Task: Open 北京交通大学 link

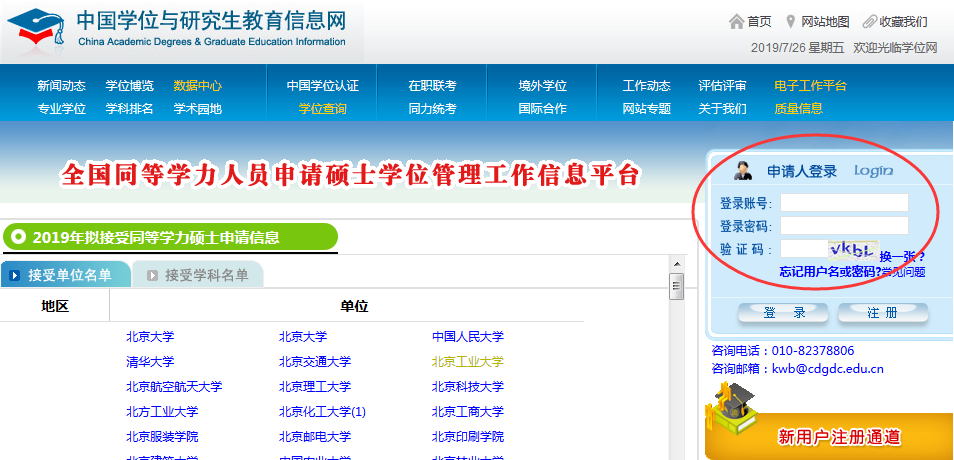Action: [315, 361]
